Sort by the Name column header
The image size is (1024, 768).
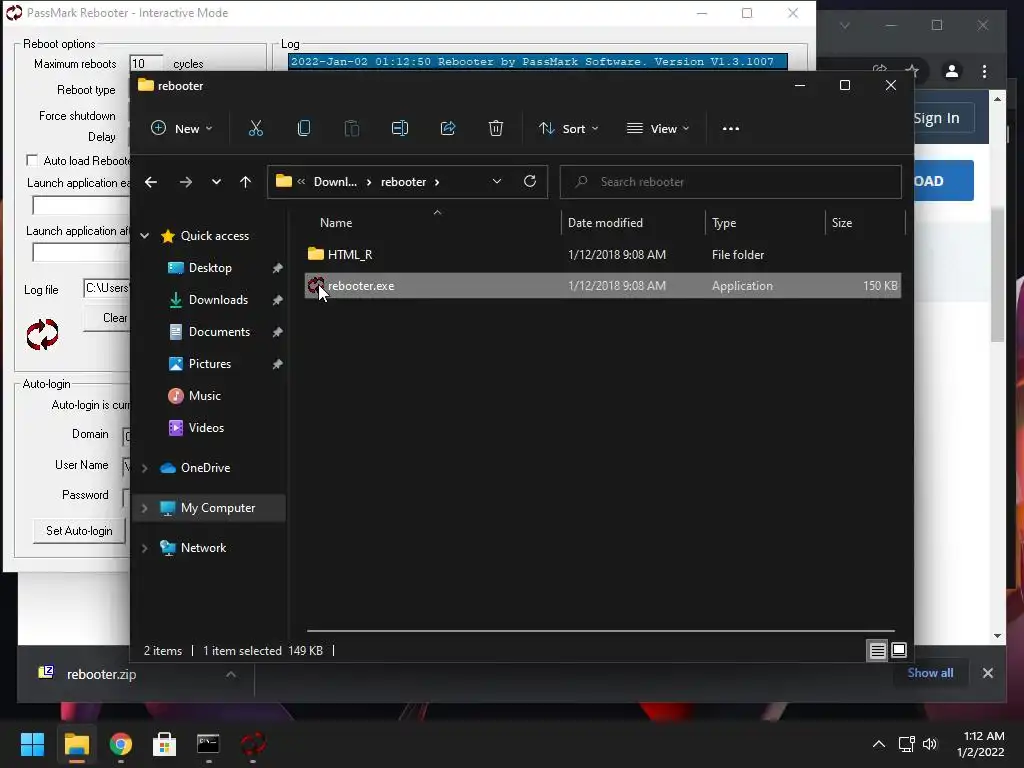336,223
